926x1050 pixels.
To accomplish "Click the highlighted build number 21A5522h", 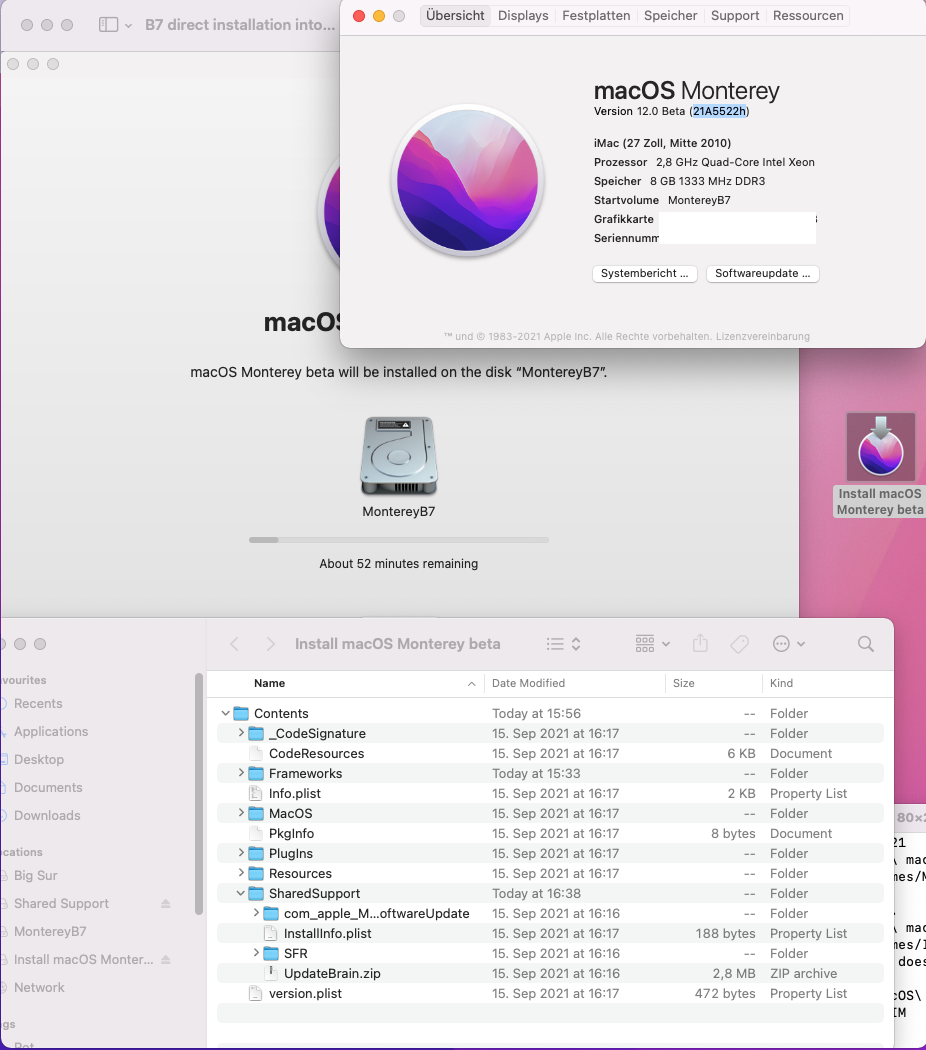I will (719, 111).
